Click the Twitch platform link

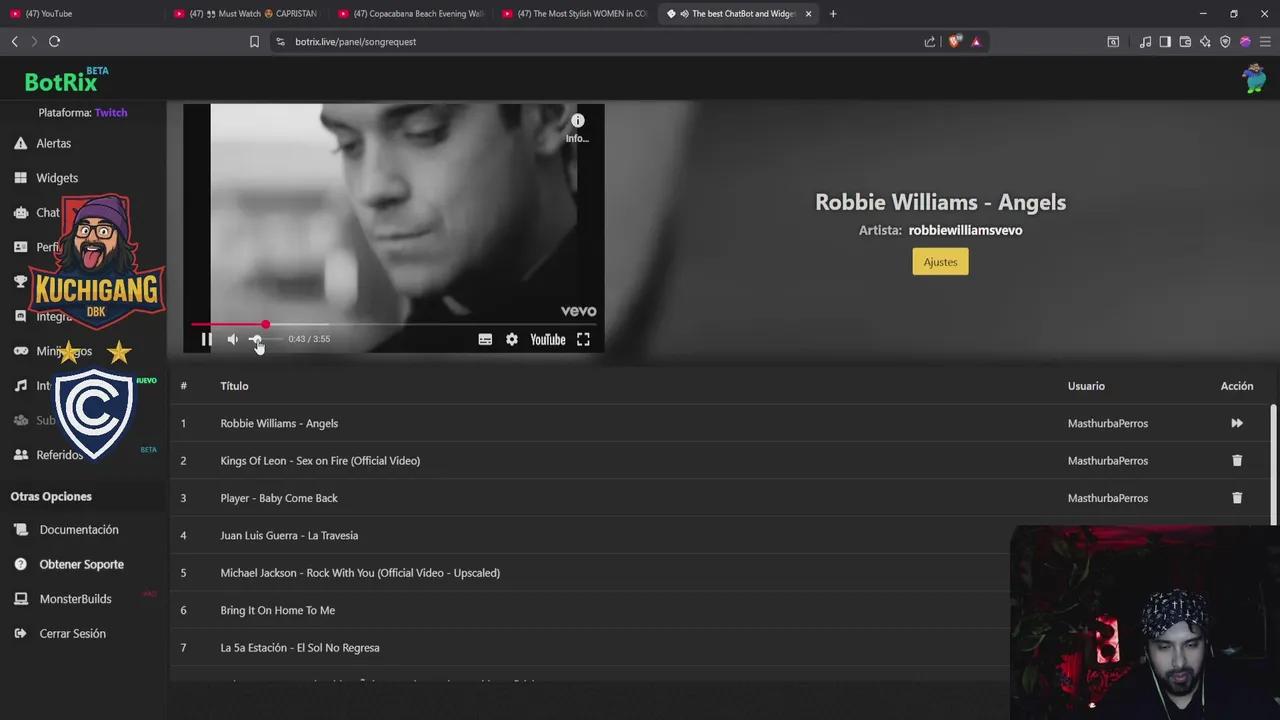[x=111, y=113]
